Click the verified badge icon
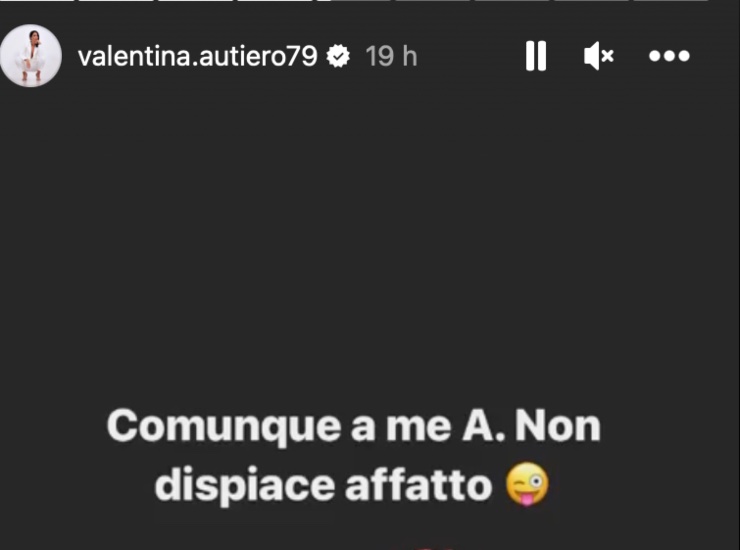Viewport: 740px width, 550px height. click(338, 56)
